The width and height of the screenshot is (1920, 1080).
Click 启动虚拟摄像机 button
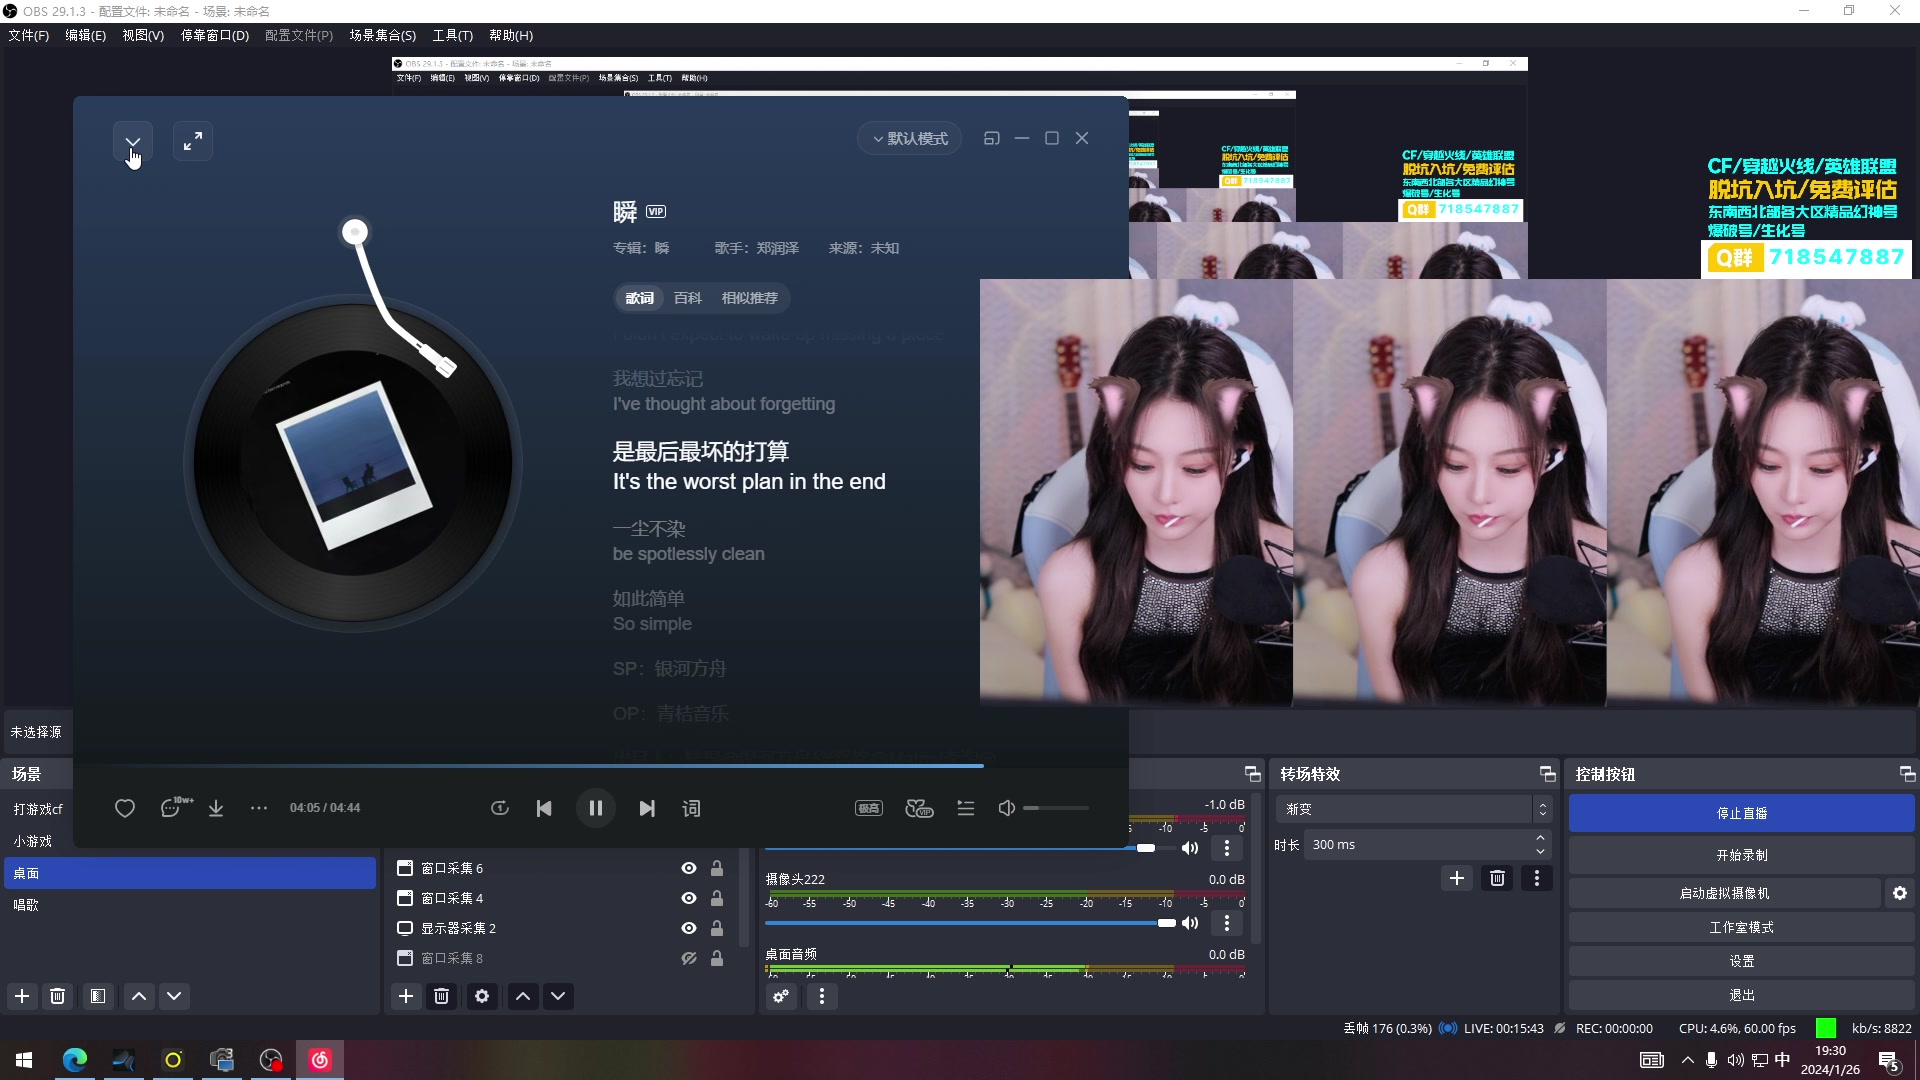pos(1725,893)
